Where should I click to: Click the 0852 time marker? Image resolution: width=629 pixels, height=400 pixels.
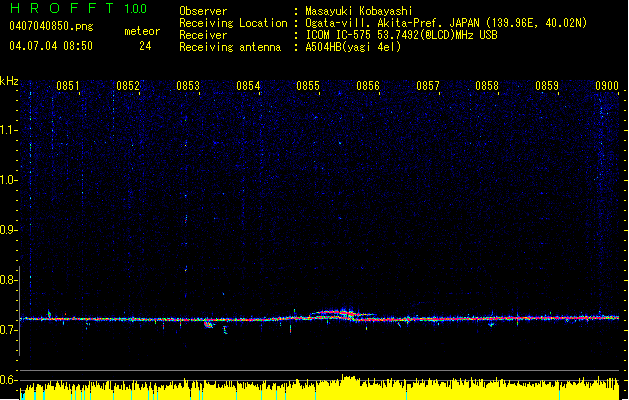pyautogui.click(x=128, y=86)
